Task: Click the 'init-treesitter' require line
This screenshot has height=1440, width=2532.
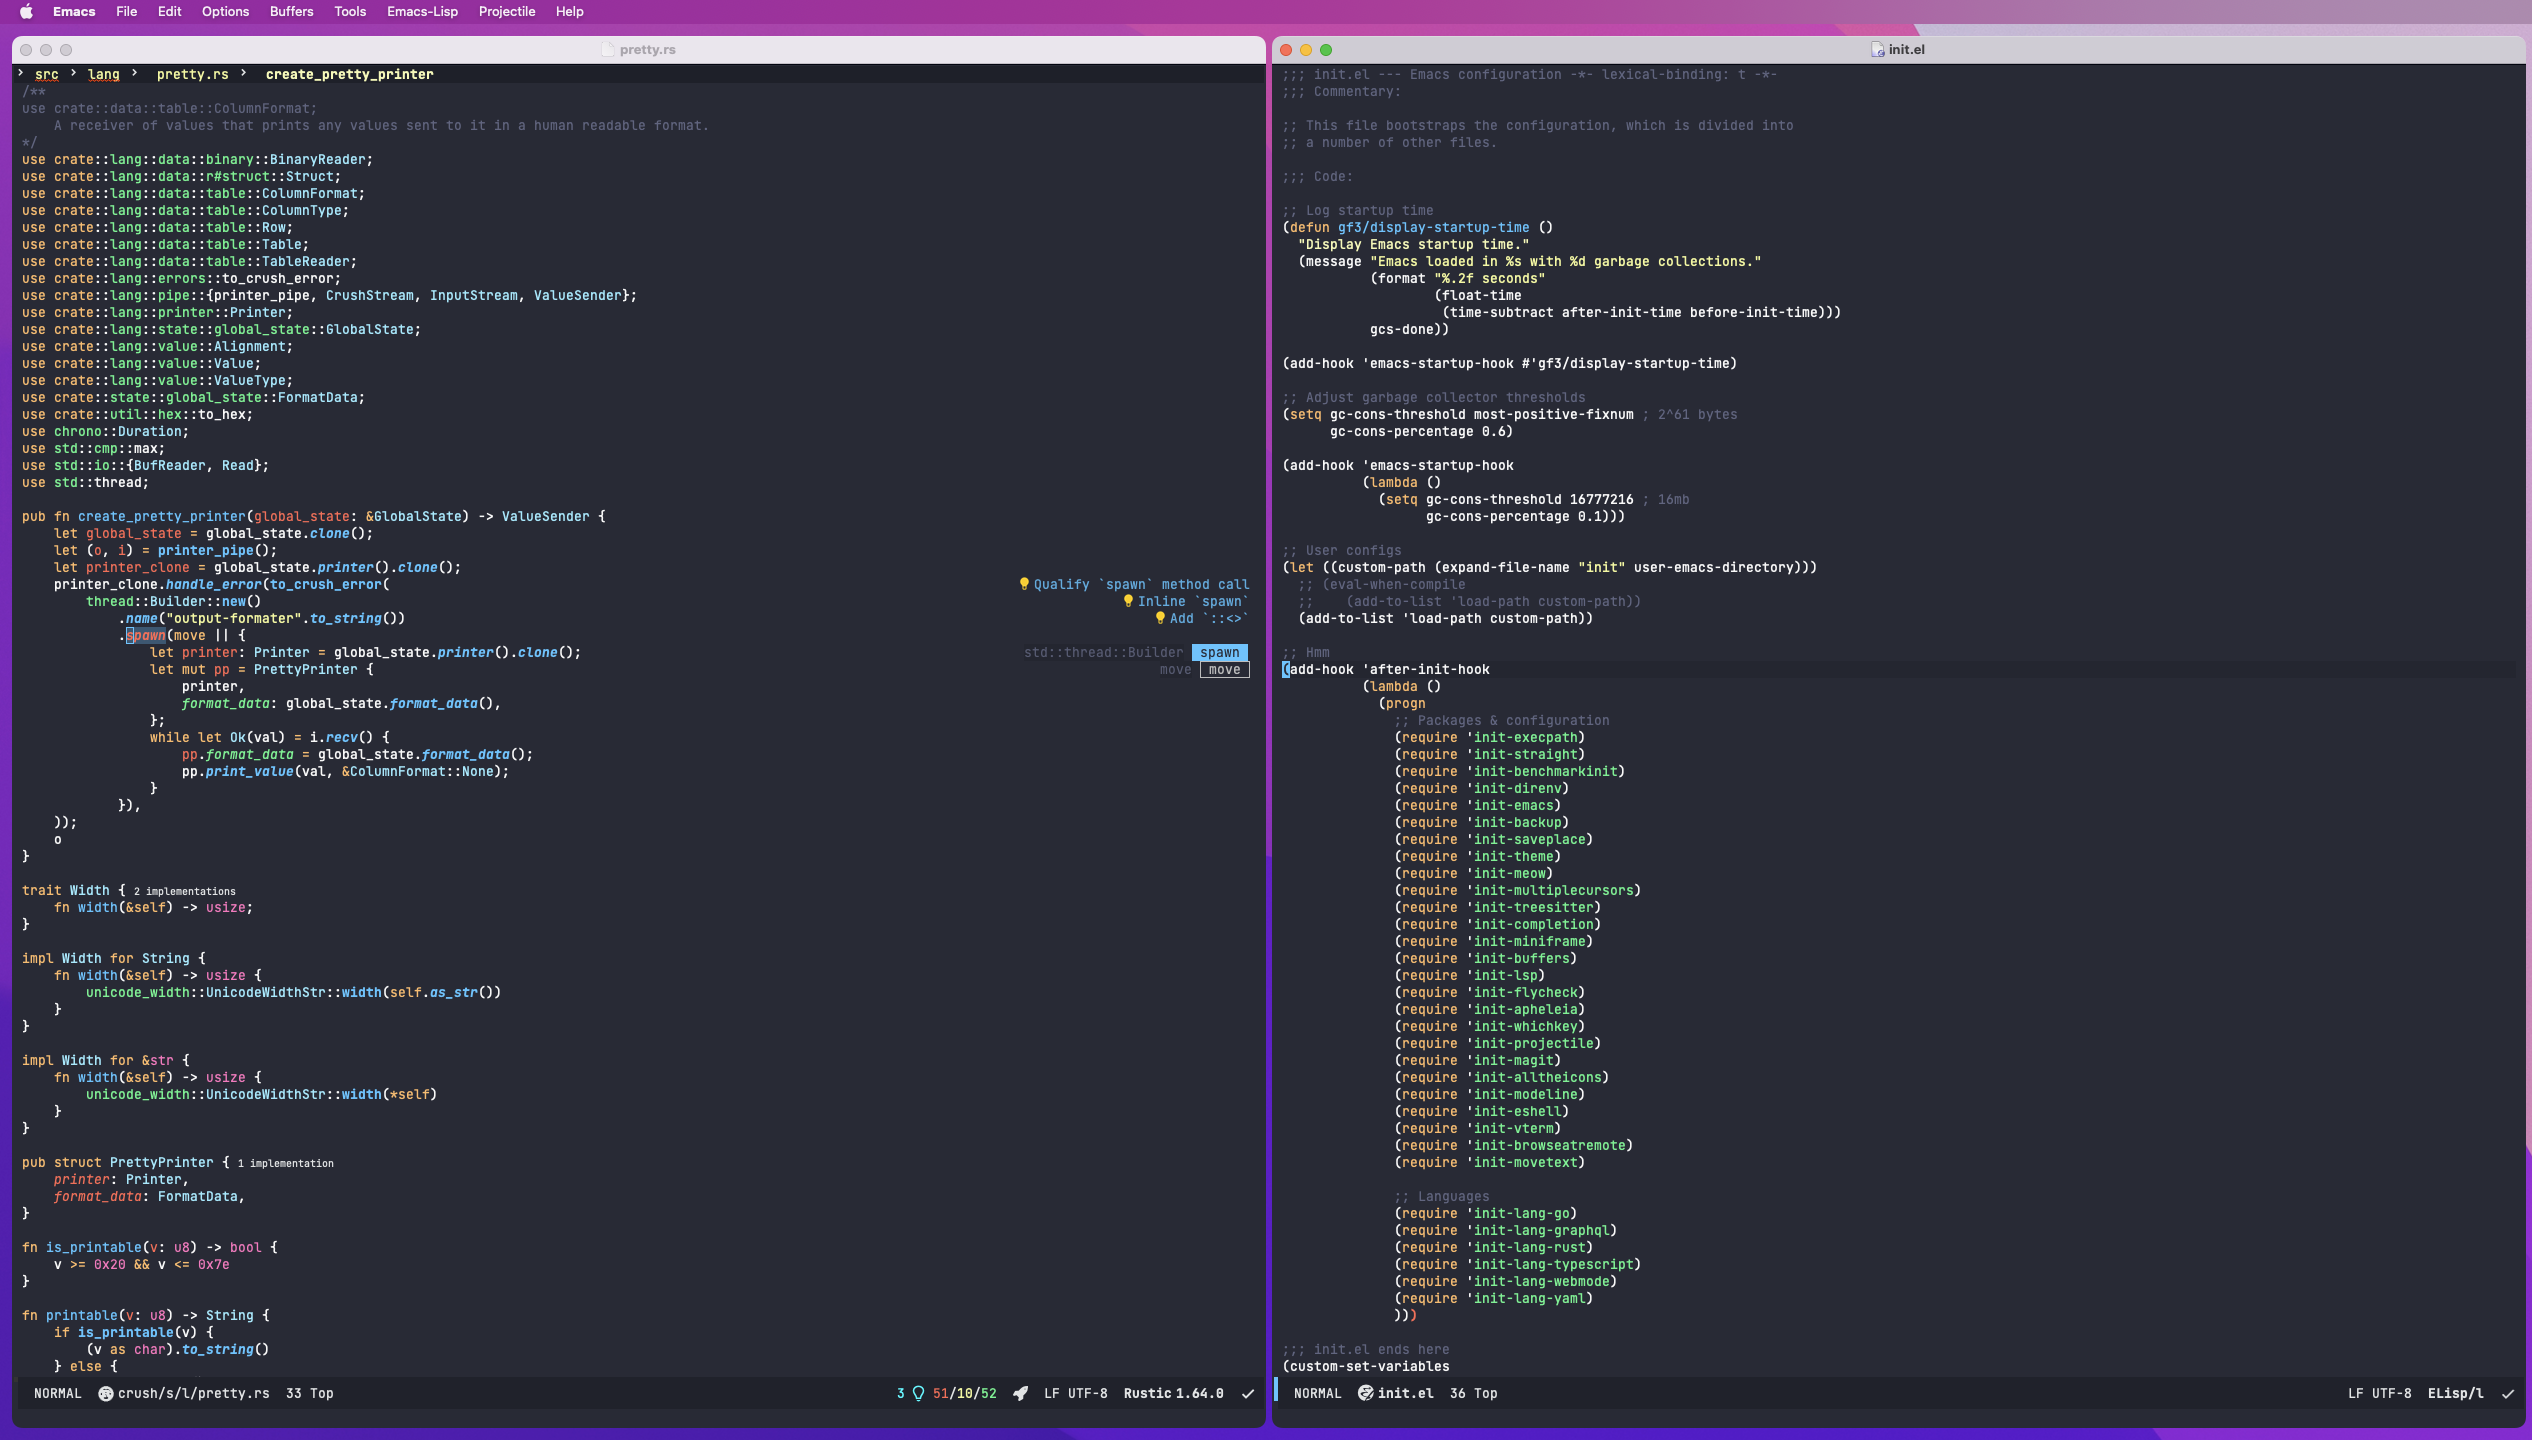Action: pyautogui.click(x=1497, y=907)
